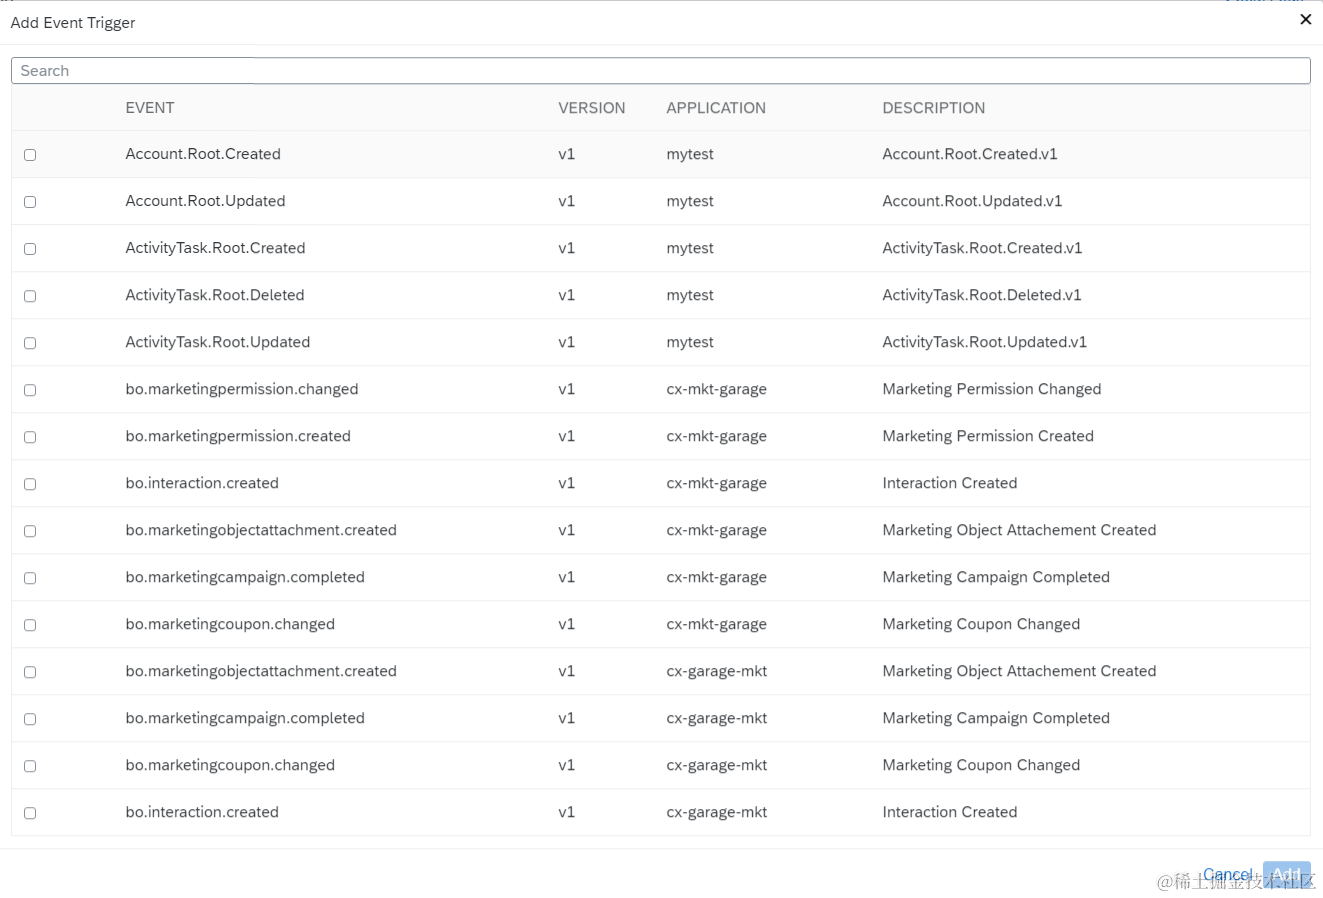The width and height of the screenshot is (1323, 898).
Task: Select the ActivityTask.Root.Deleted.v1 description
Action: 982,295
